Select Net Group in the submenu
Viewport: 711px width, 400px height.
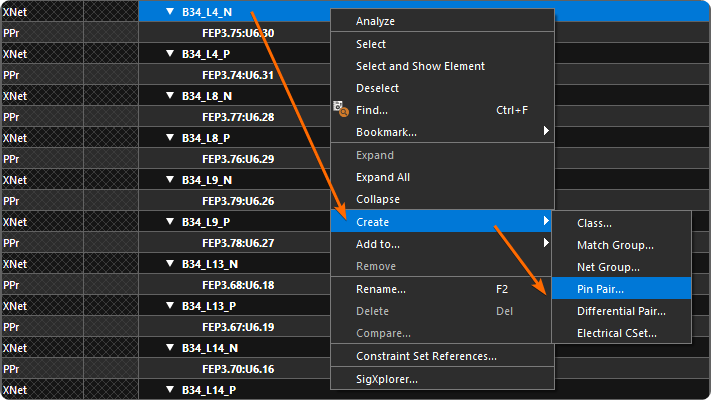click(608, 267)
